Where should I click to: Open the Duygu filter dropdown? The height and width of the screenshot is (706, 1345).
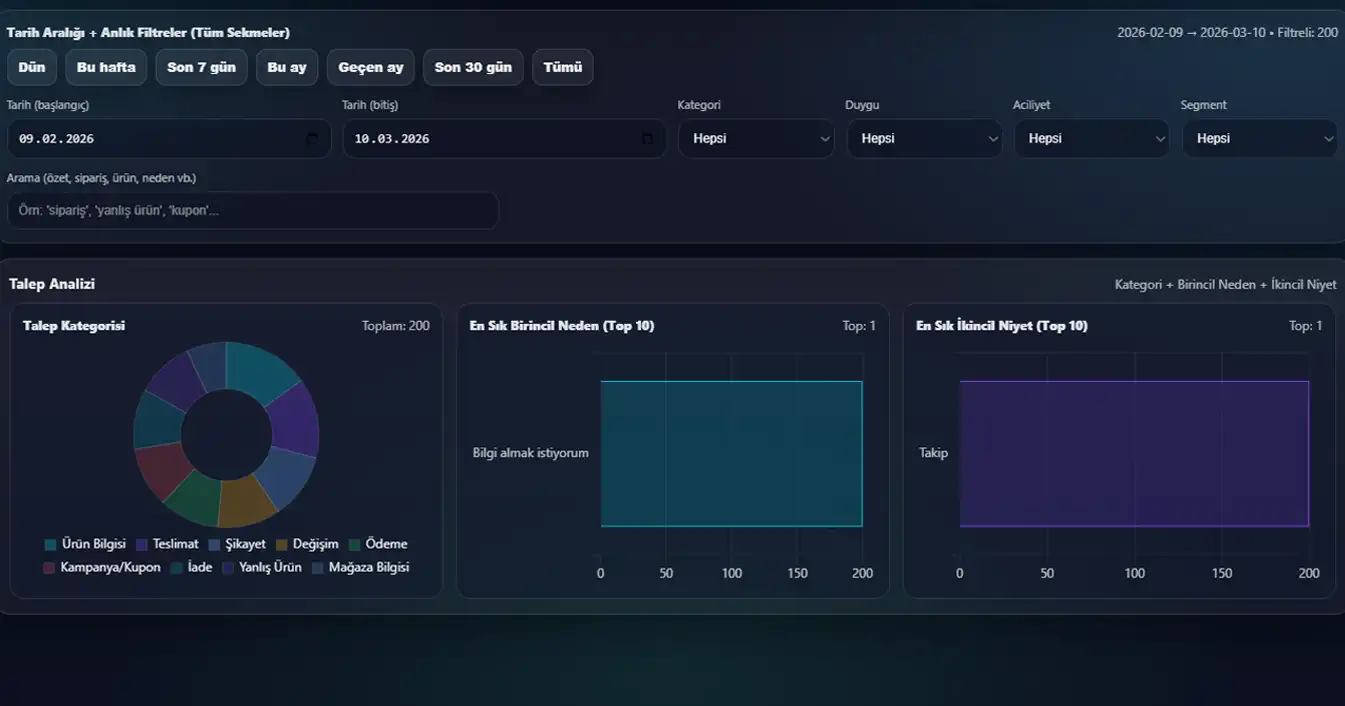924,139
